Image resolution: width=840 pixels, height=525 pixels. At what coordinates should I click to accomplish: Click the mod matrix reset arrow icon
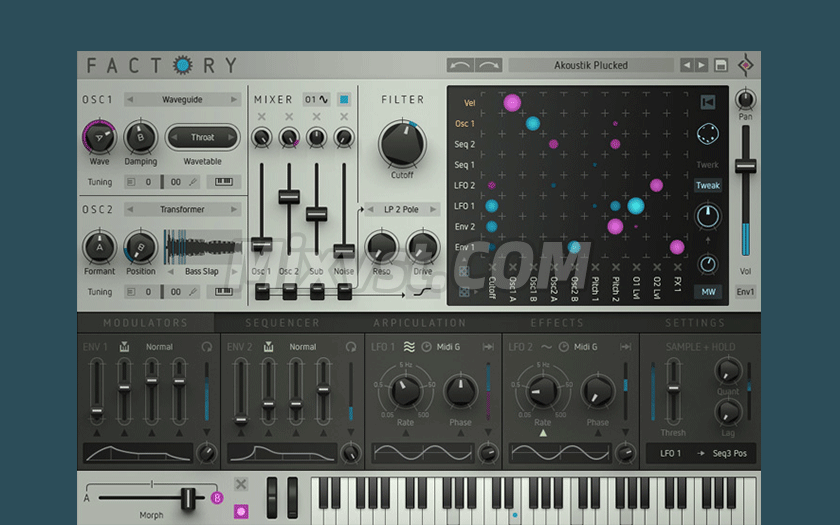point(708,102)
